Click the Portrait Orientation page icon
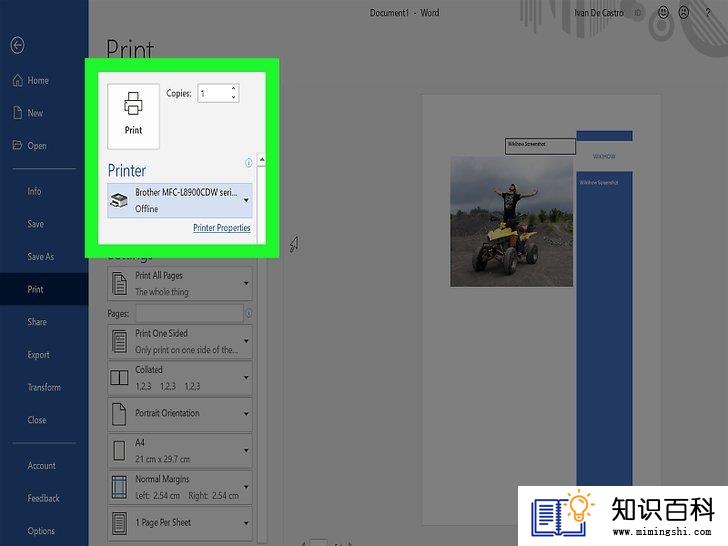728x546 pixels. 119,414
